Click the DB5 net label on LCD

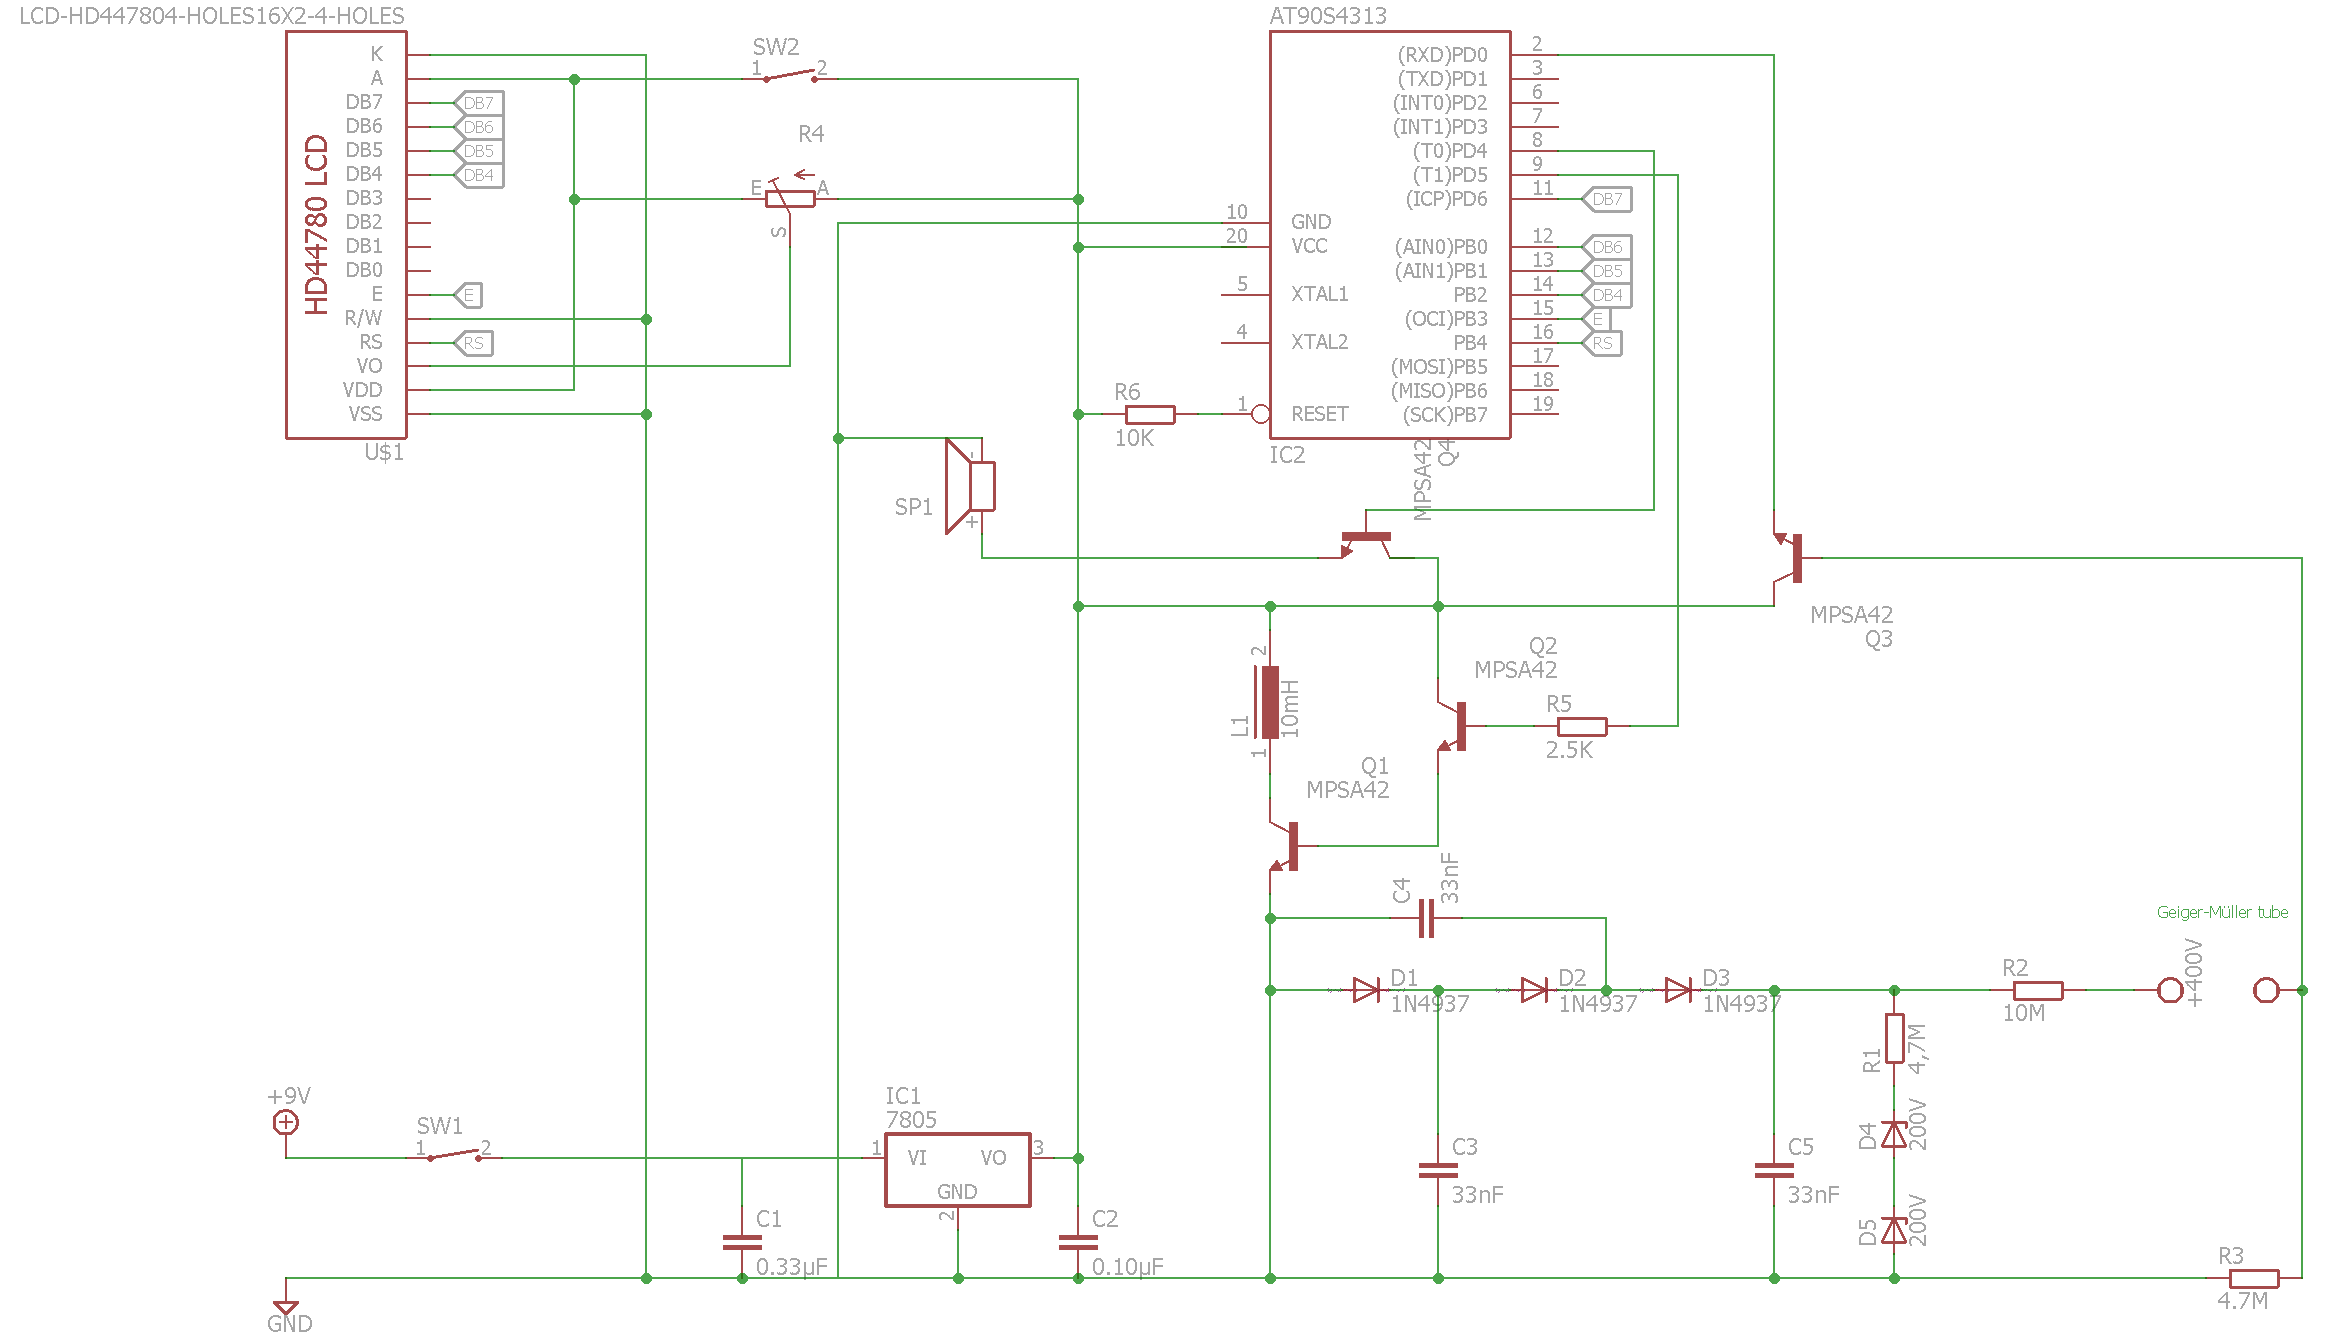[479, 151]
